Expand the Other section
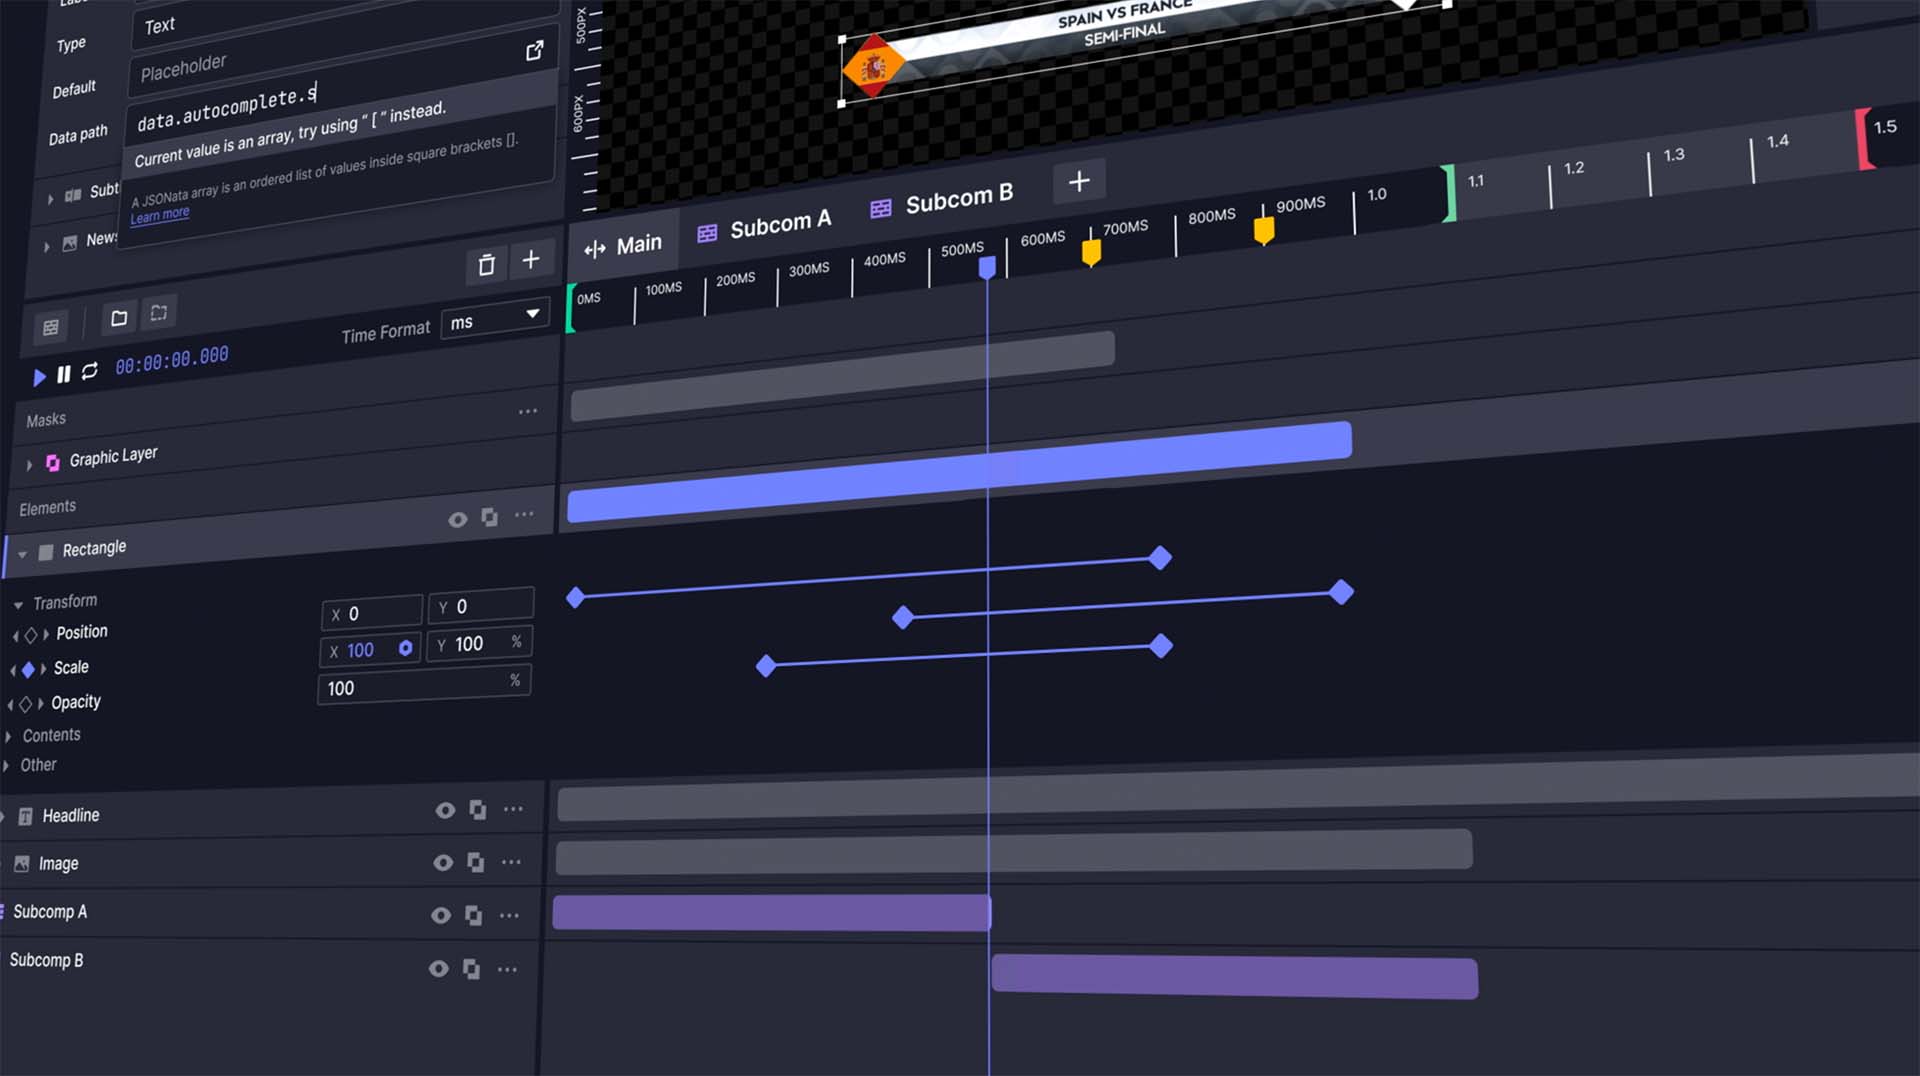This screenshot has height=1076, width=1920. click(6, 767)
